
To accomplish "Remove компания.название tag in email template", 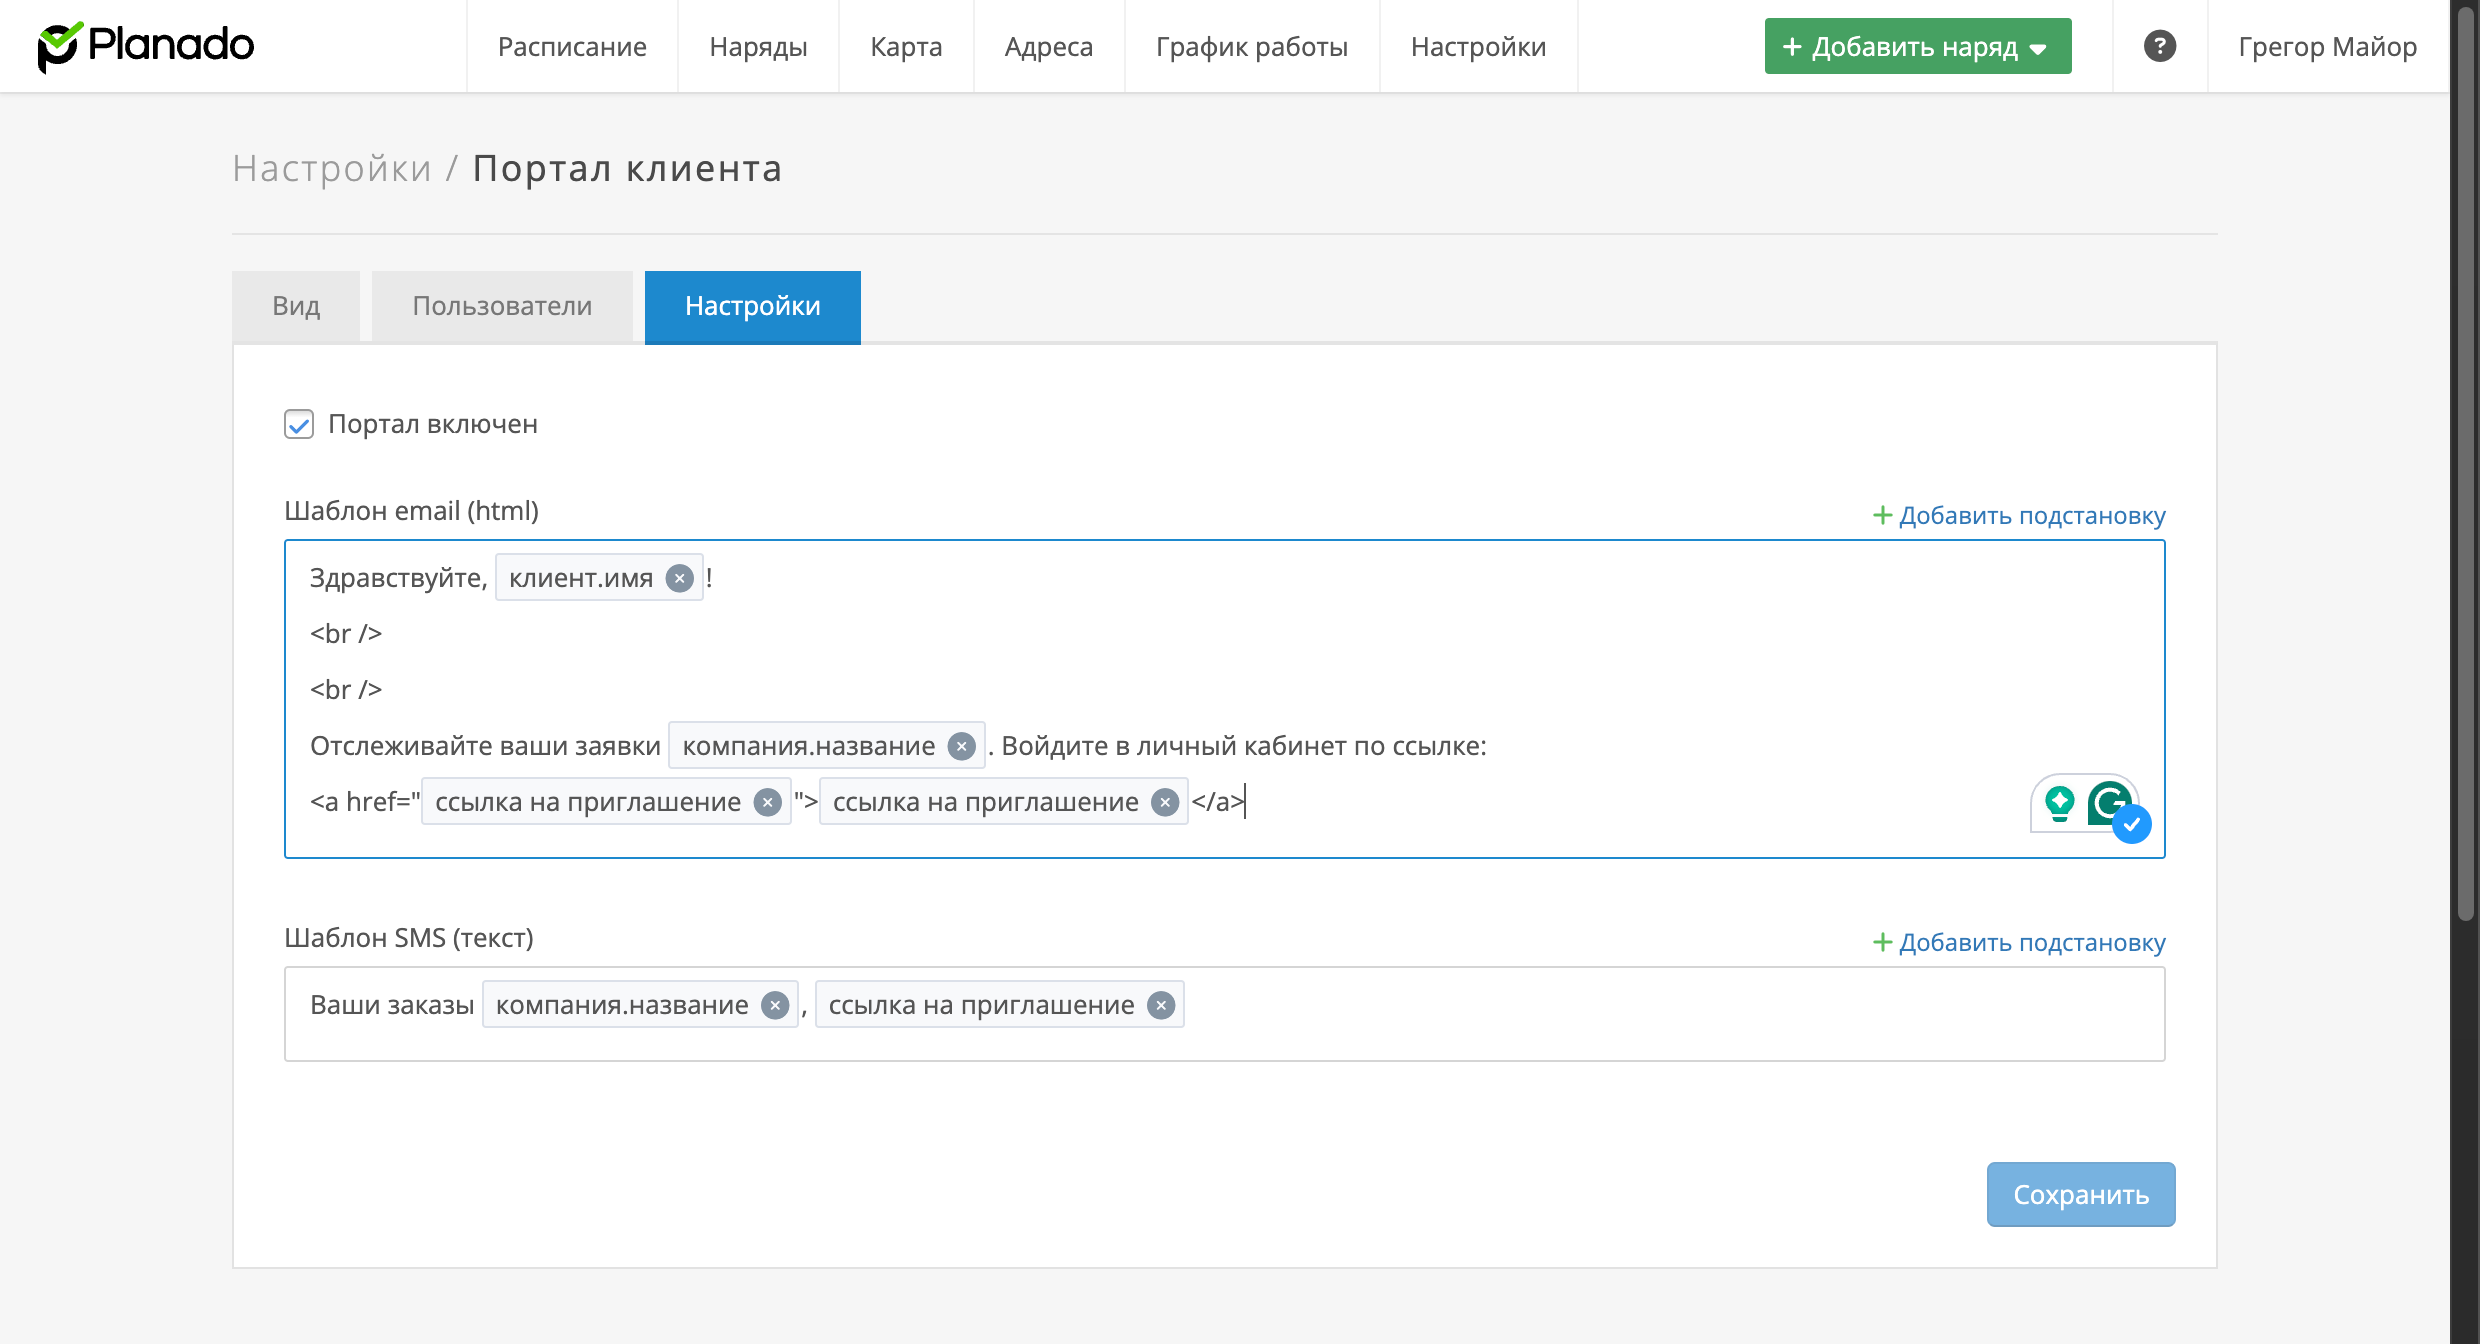I will click(x=961, y=746).
